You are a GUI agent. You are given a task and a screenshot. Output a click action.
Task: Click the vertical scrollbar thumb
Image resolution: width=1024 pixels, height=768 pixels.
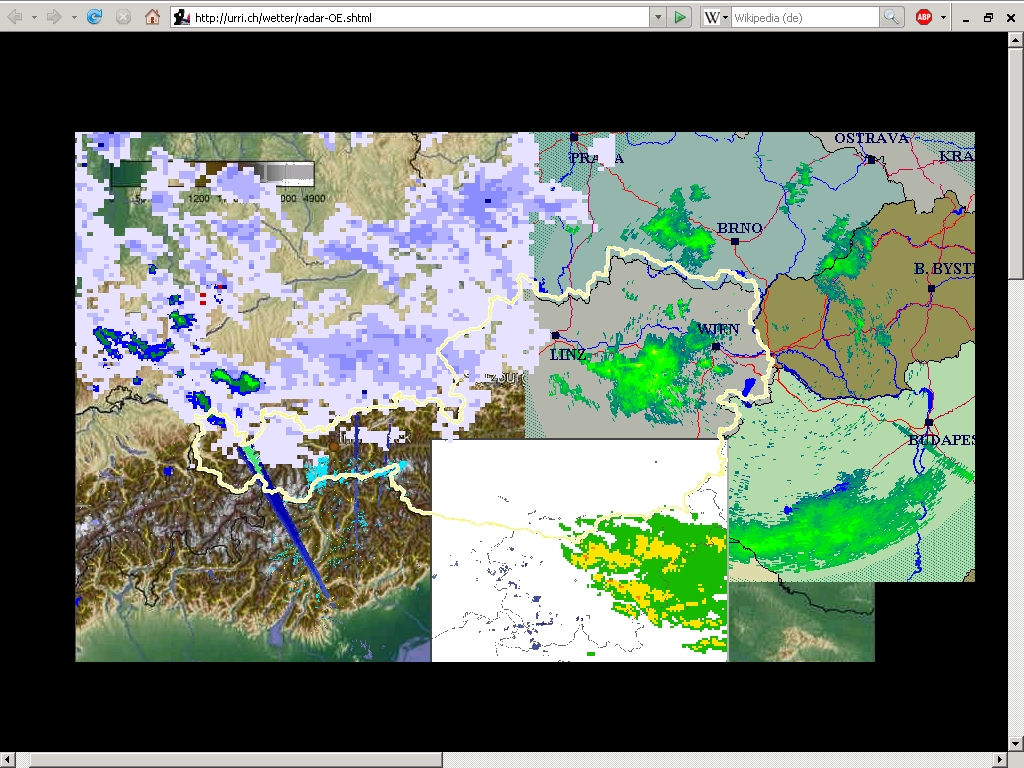tap(1016, 162)
